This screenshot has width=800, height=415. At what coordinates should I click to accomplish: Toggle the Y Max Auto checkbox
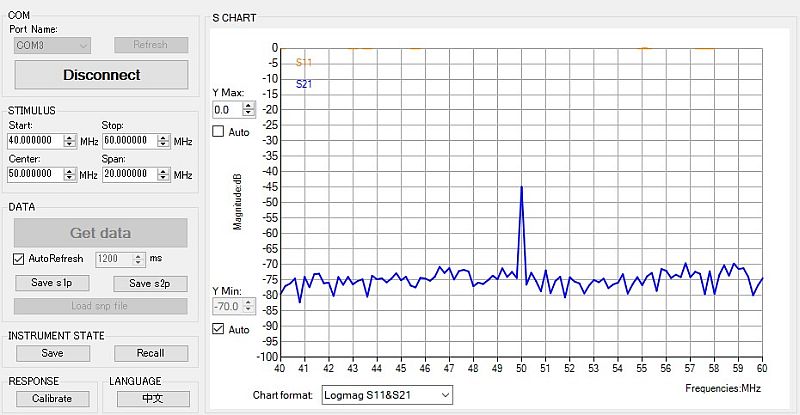(219, 132)
